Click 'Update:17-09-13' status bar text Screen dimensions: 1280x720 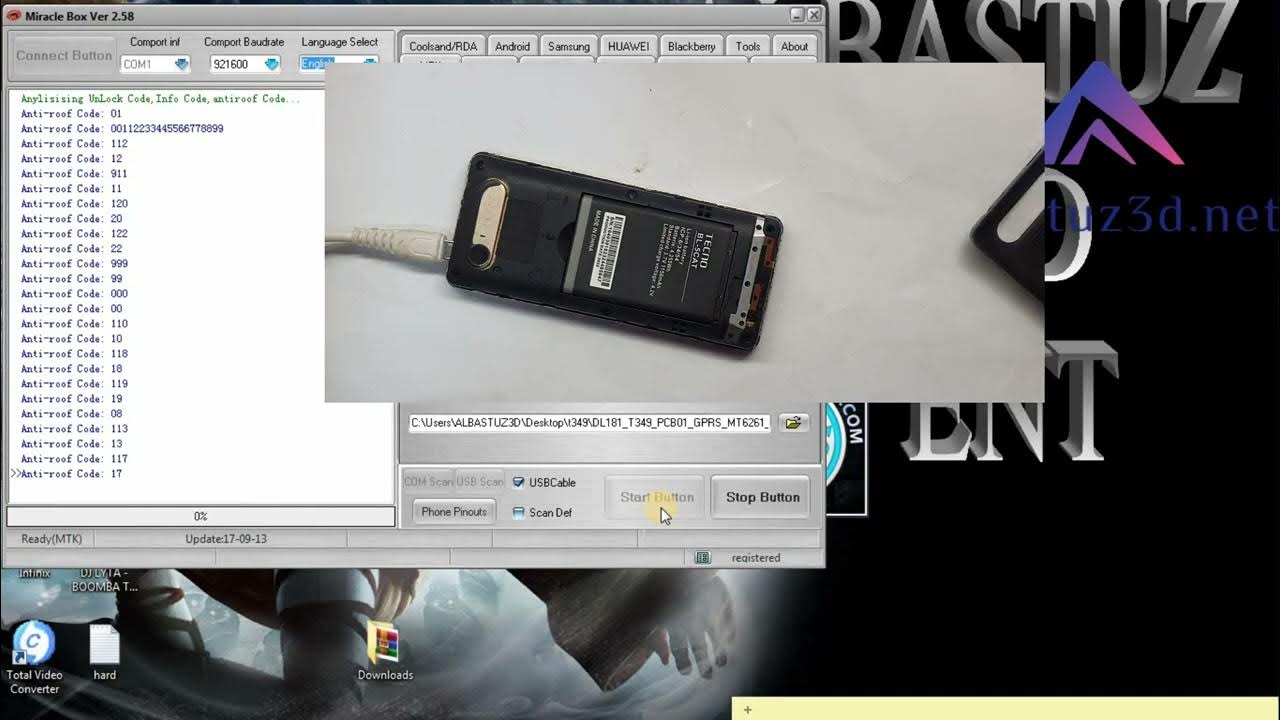pyautogui.click(x=226, y=539)
